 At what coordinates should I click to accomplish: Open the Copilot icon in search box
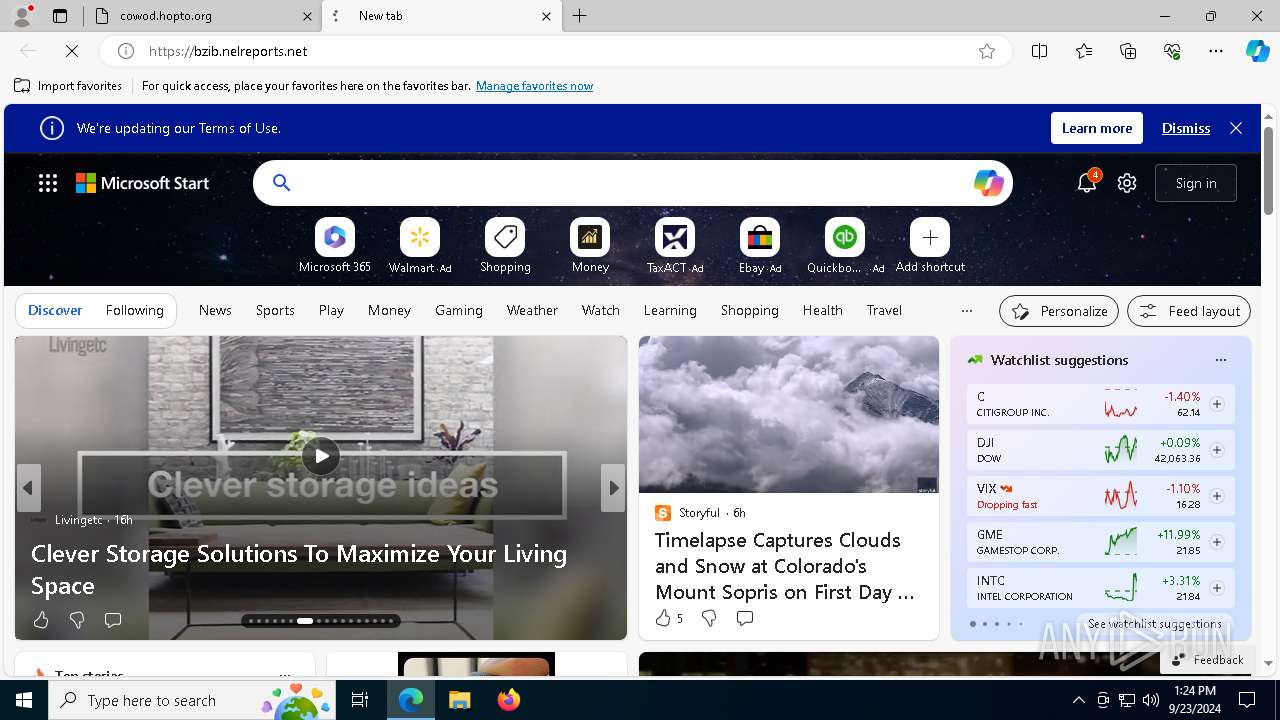988,183
